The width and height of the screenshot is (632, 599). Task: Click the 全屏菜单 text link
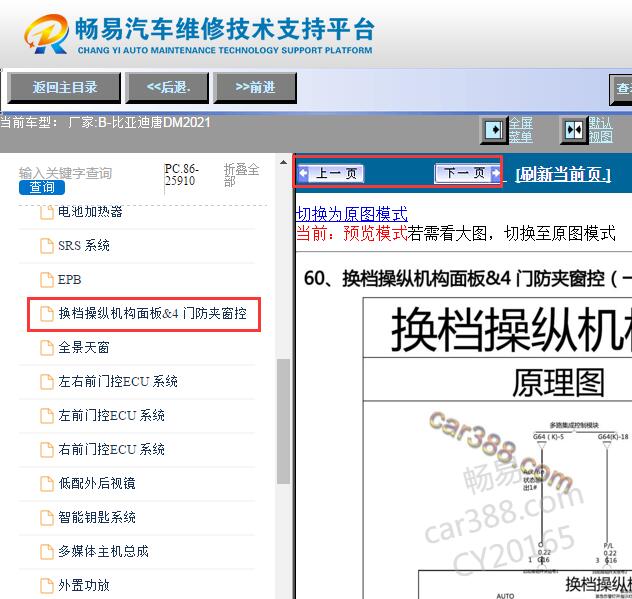(x=520, y=130)
